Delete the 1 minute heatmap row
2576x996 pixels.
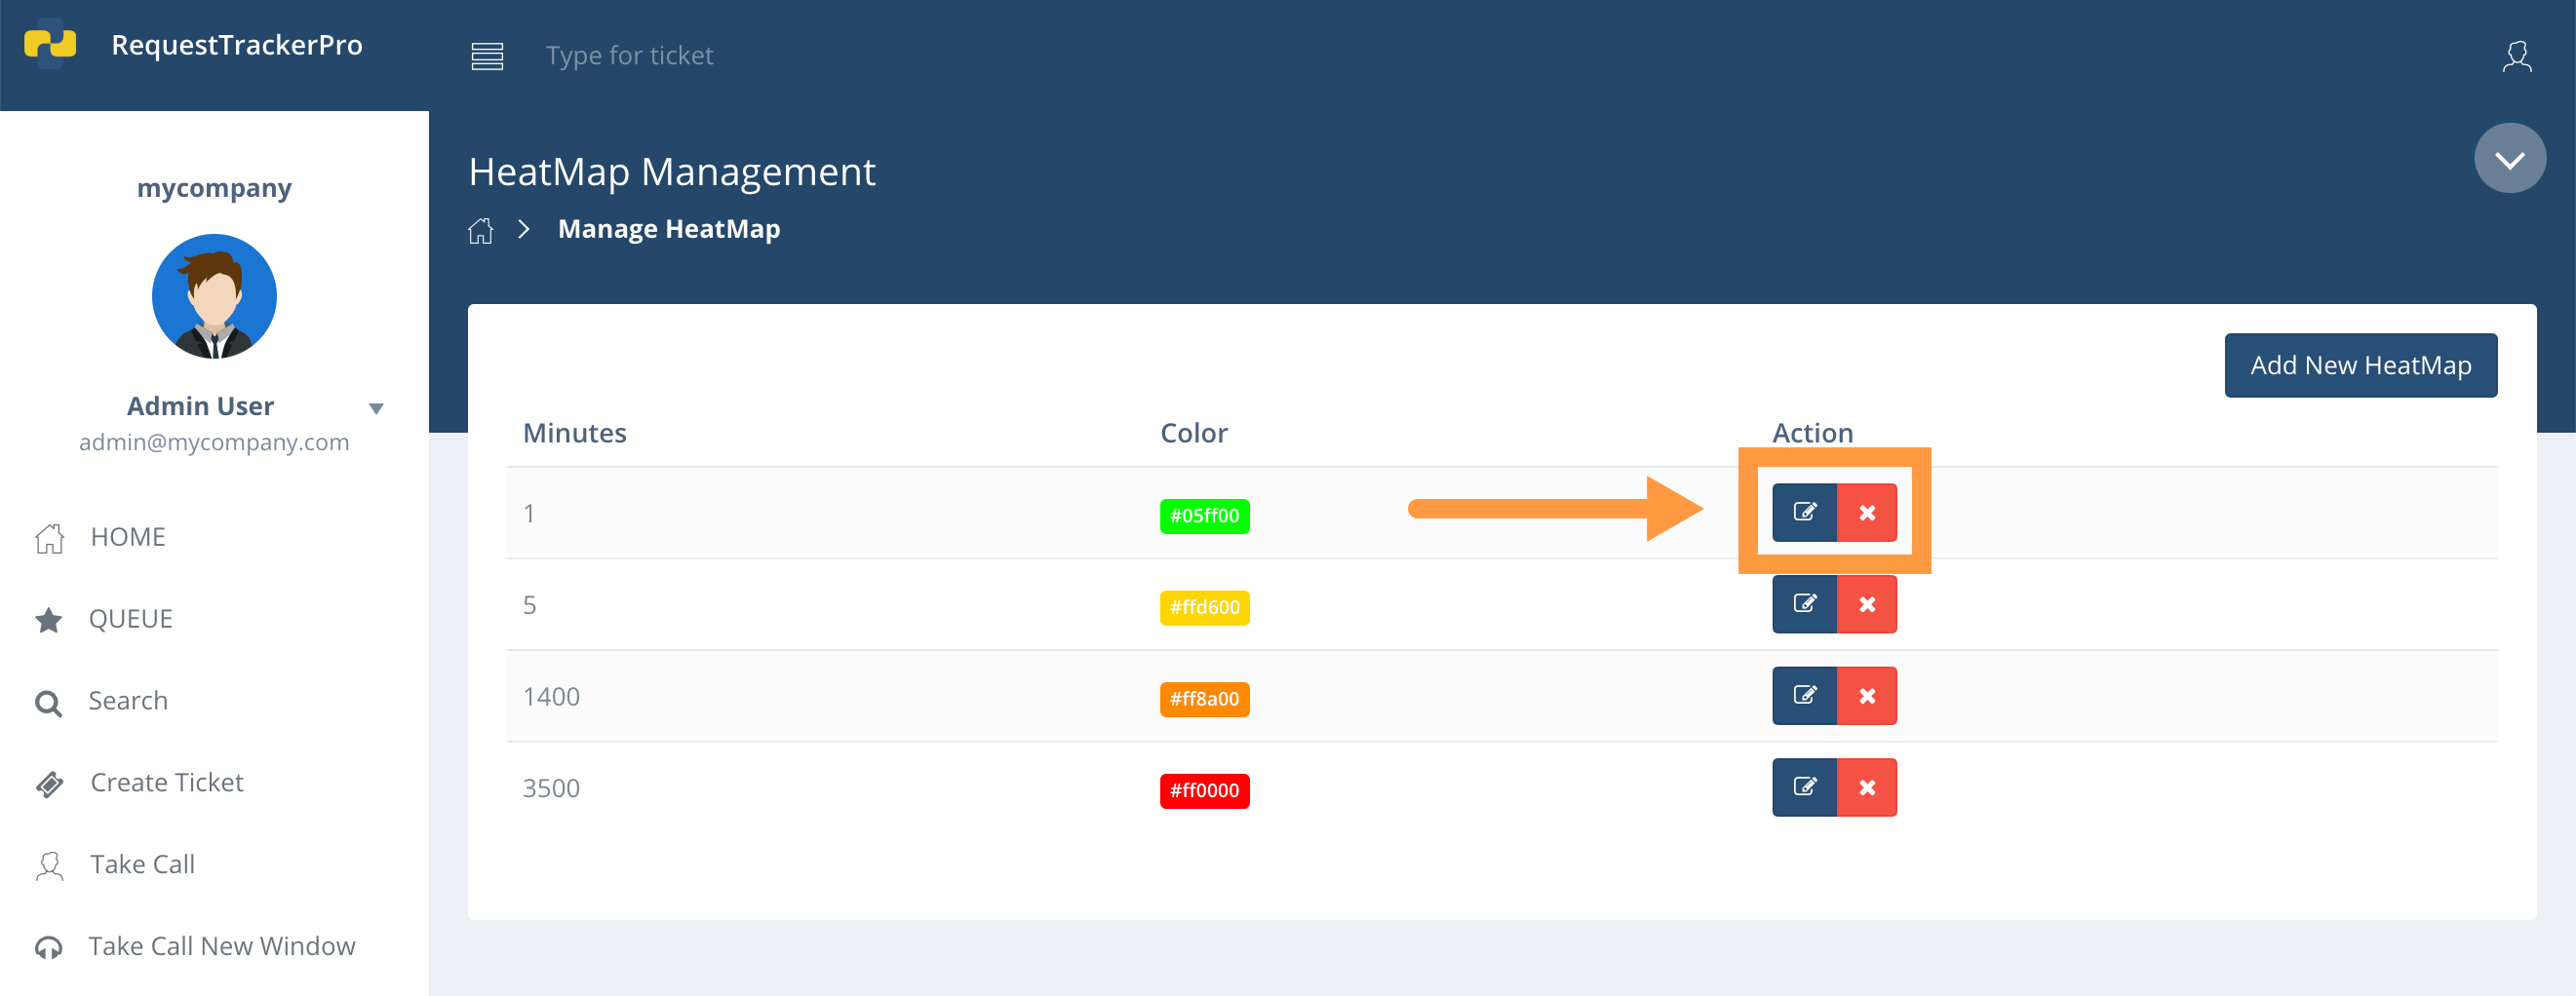(x=1867, y=512)
